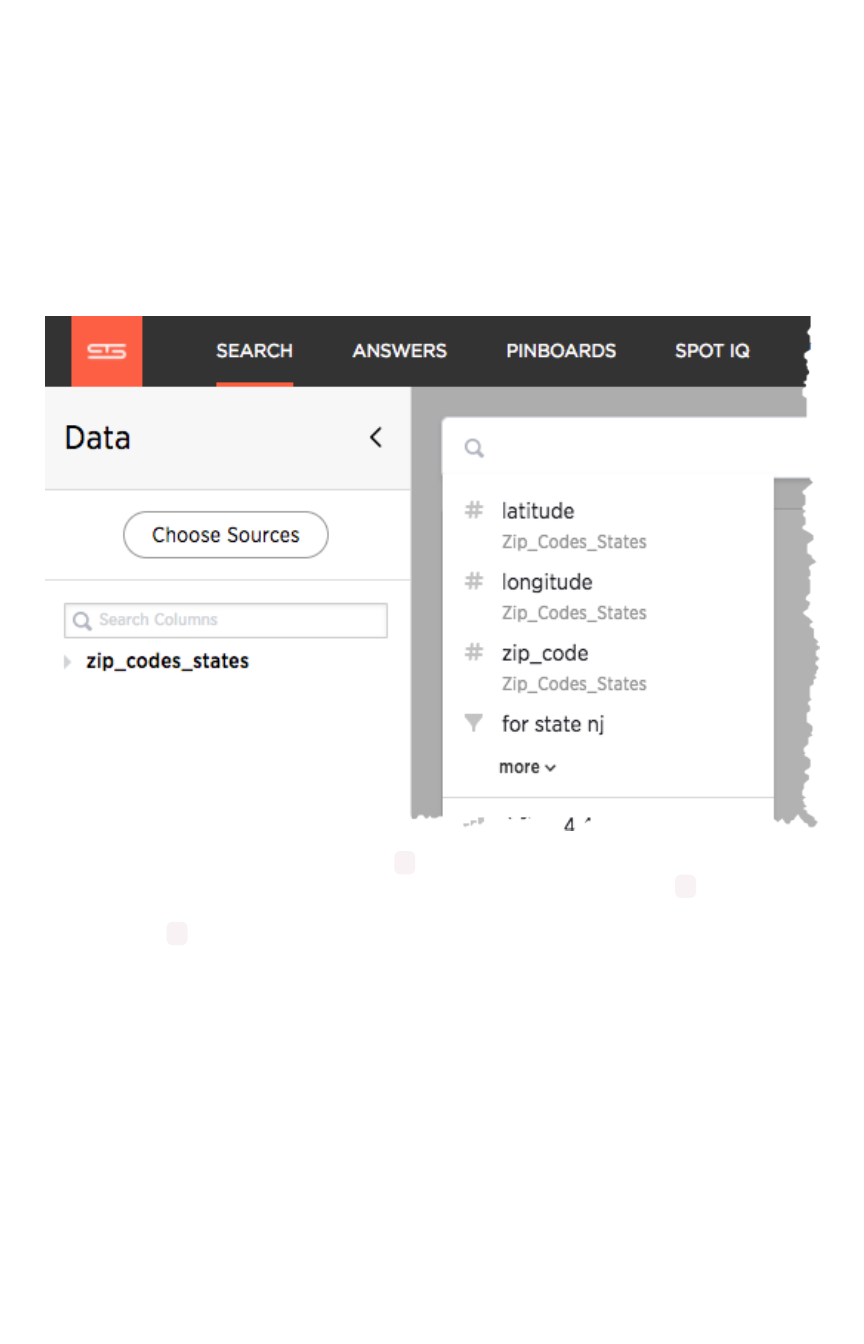The width and height of the screenshot is (864, 1344).
Task: Click the hash icon beside longitude
Action: 474,582
